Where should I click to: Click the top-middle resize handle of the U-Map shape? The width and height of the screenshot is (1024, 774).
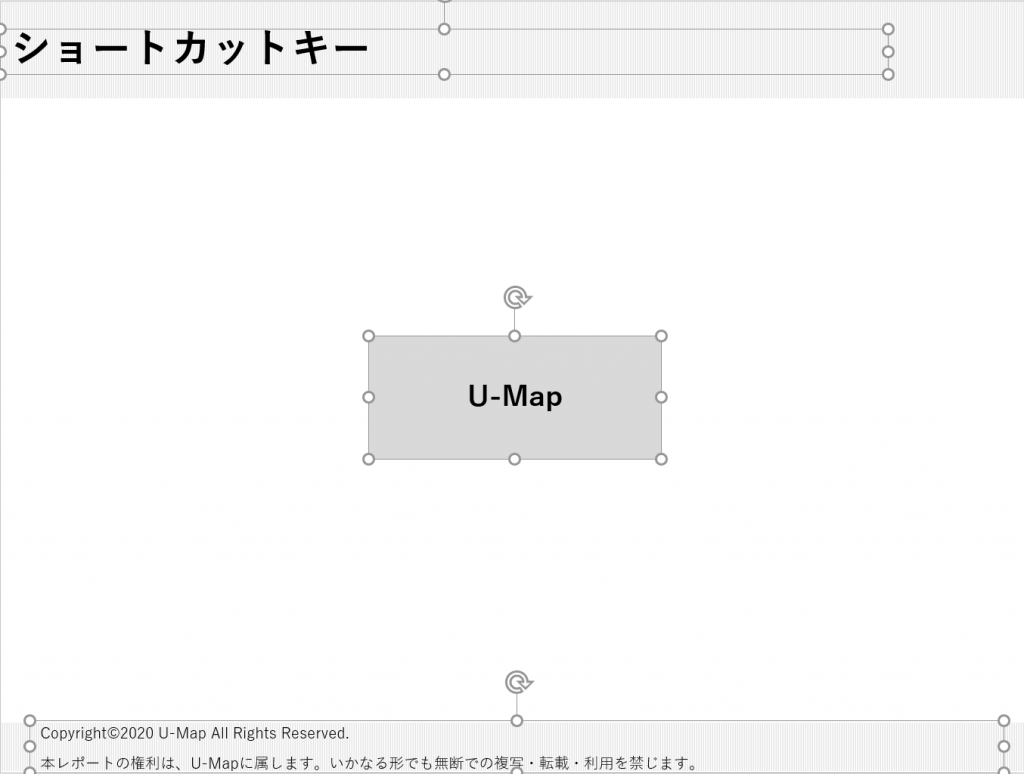click(515, 336)
